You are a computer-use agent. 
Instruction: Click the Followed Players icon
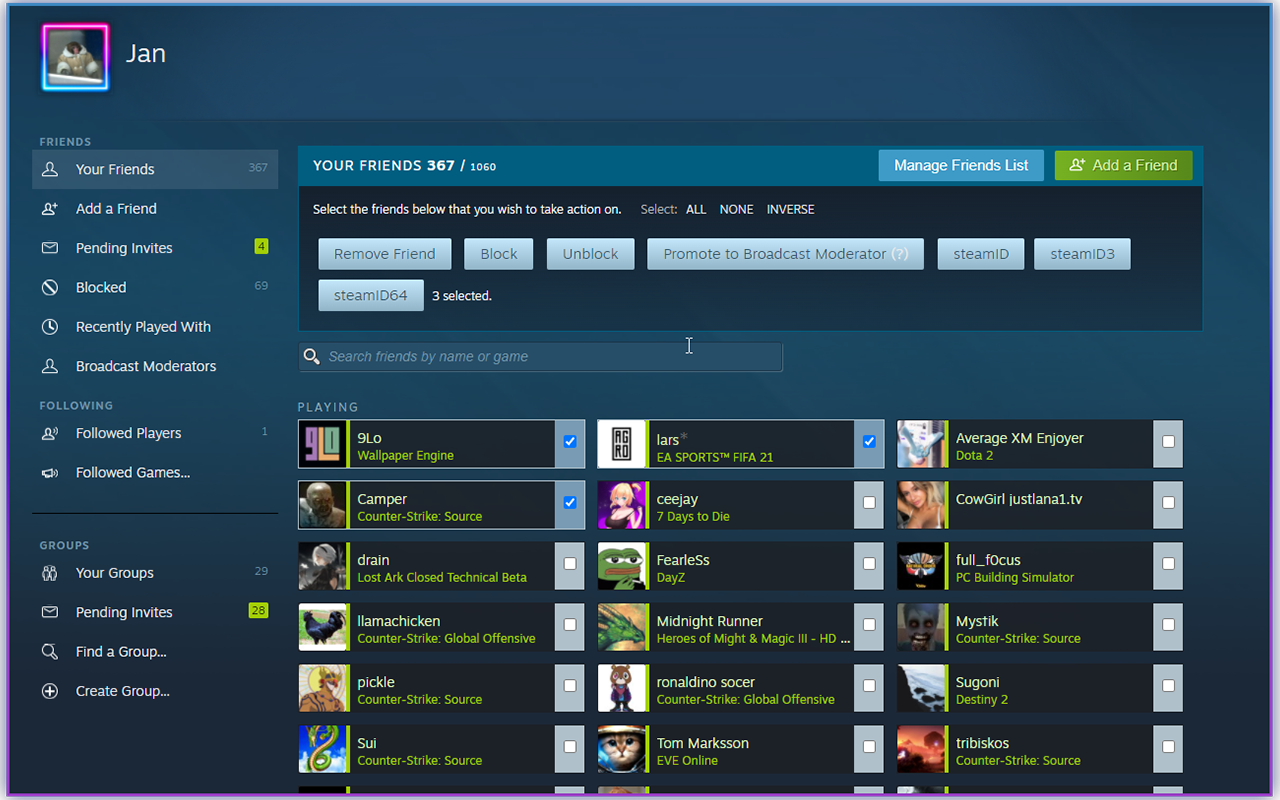coord(50,433)
